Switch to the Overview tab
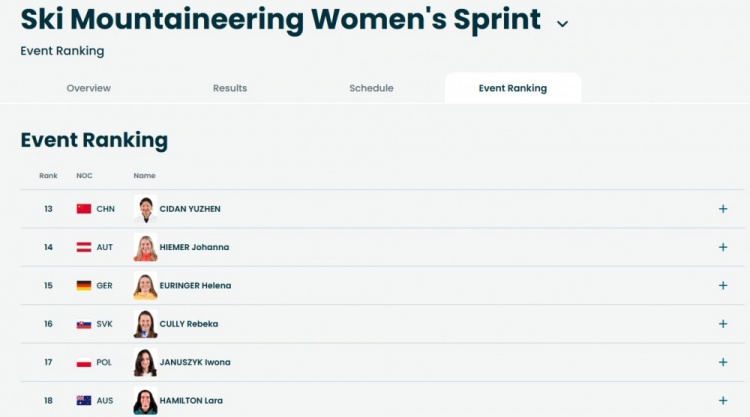750x417 pixels. 89,88
